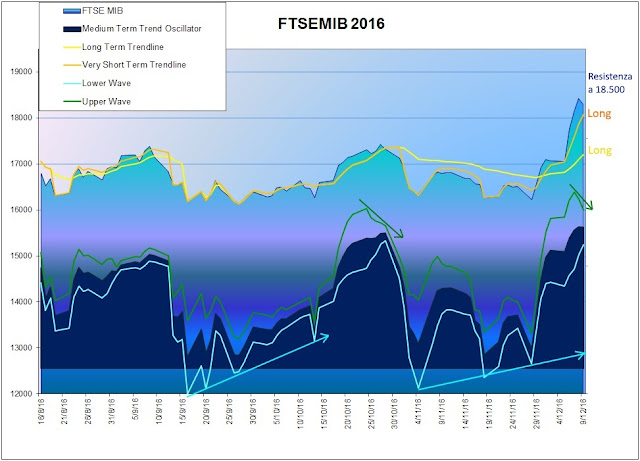Image resolution: width=640 pixels, height=461 pixels.
Task: Click the 16000 y-axis label
Action: [x=22, y=210]
